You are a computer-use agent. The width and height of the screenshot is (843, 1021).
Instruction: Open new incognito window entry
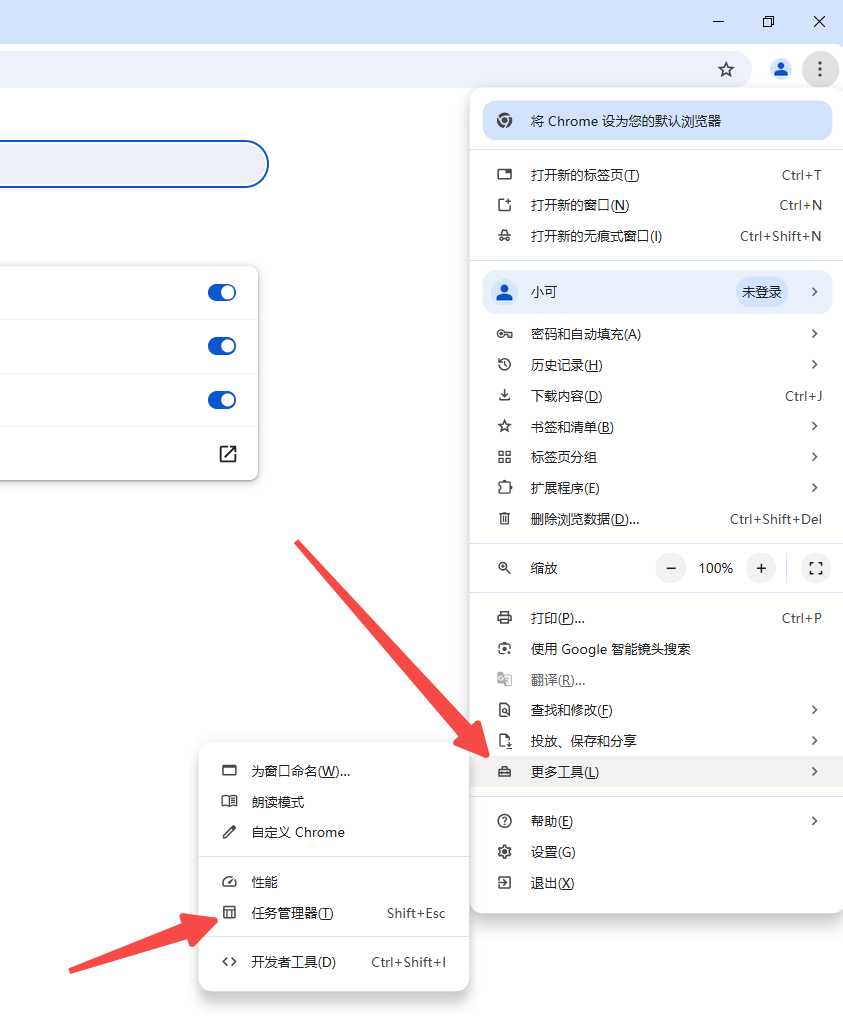[x=657, y=236]
